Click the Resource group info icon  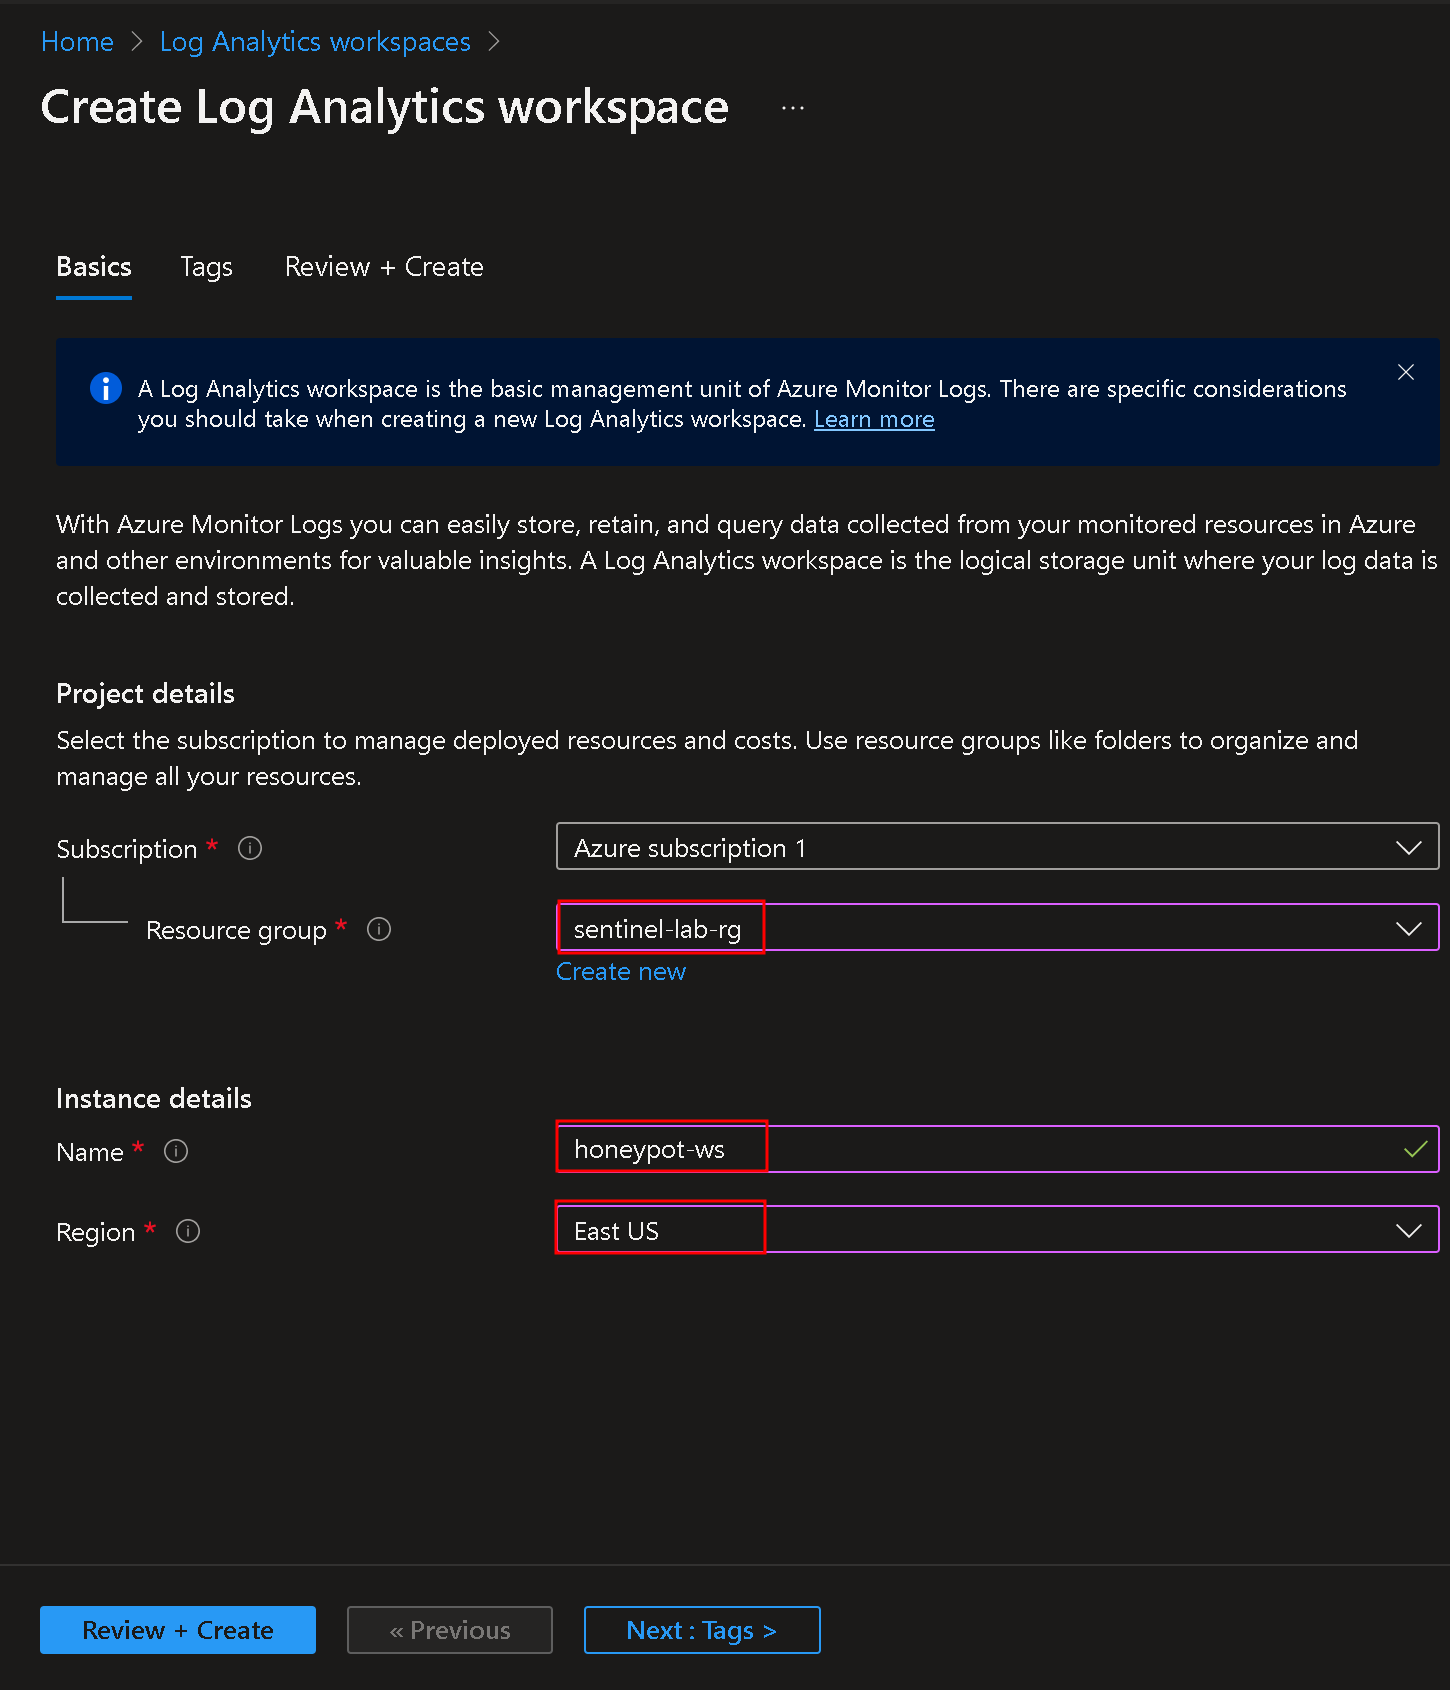tap(379, 929)
